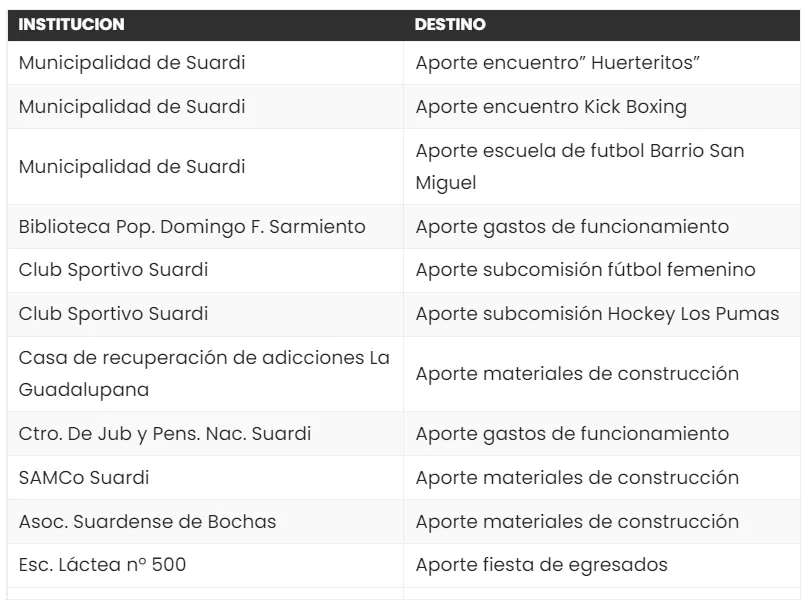Select Club Sportivo Suardi in Hockey row
Image resolution: width=810 pixels, height=606 pixels.
point(113,314)
